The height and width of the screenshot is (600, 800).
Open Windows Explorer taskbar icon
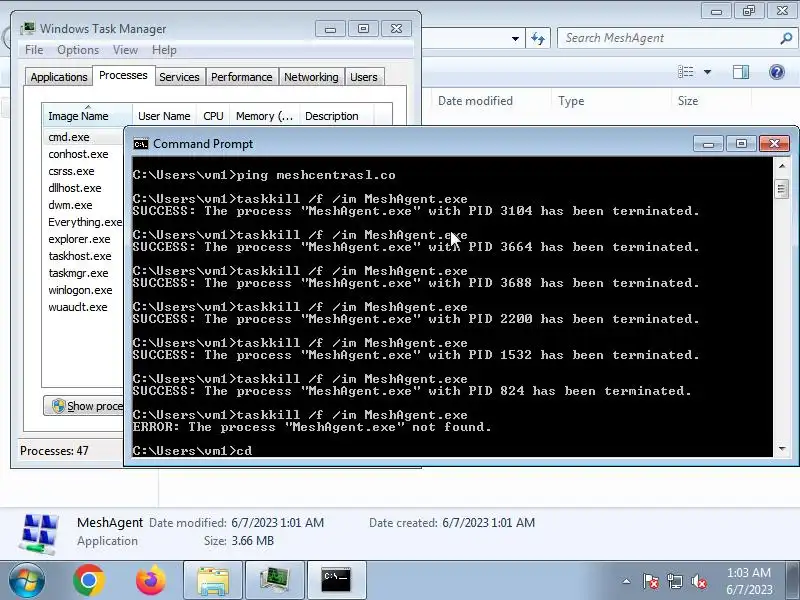[x=213, y=580]
